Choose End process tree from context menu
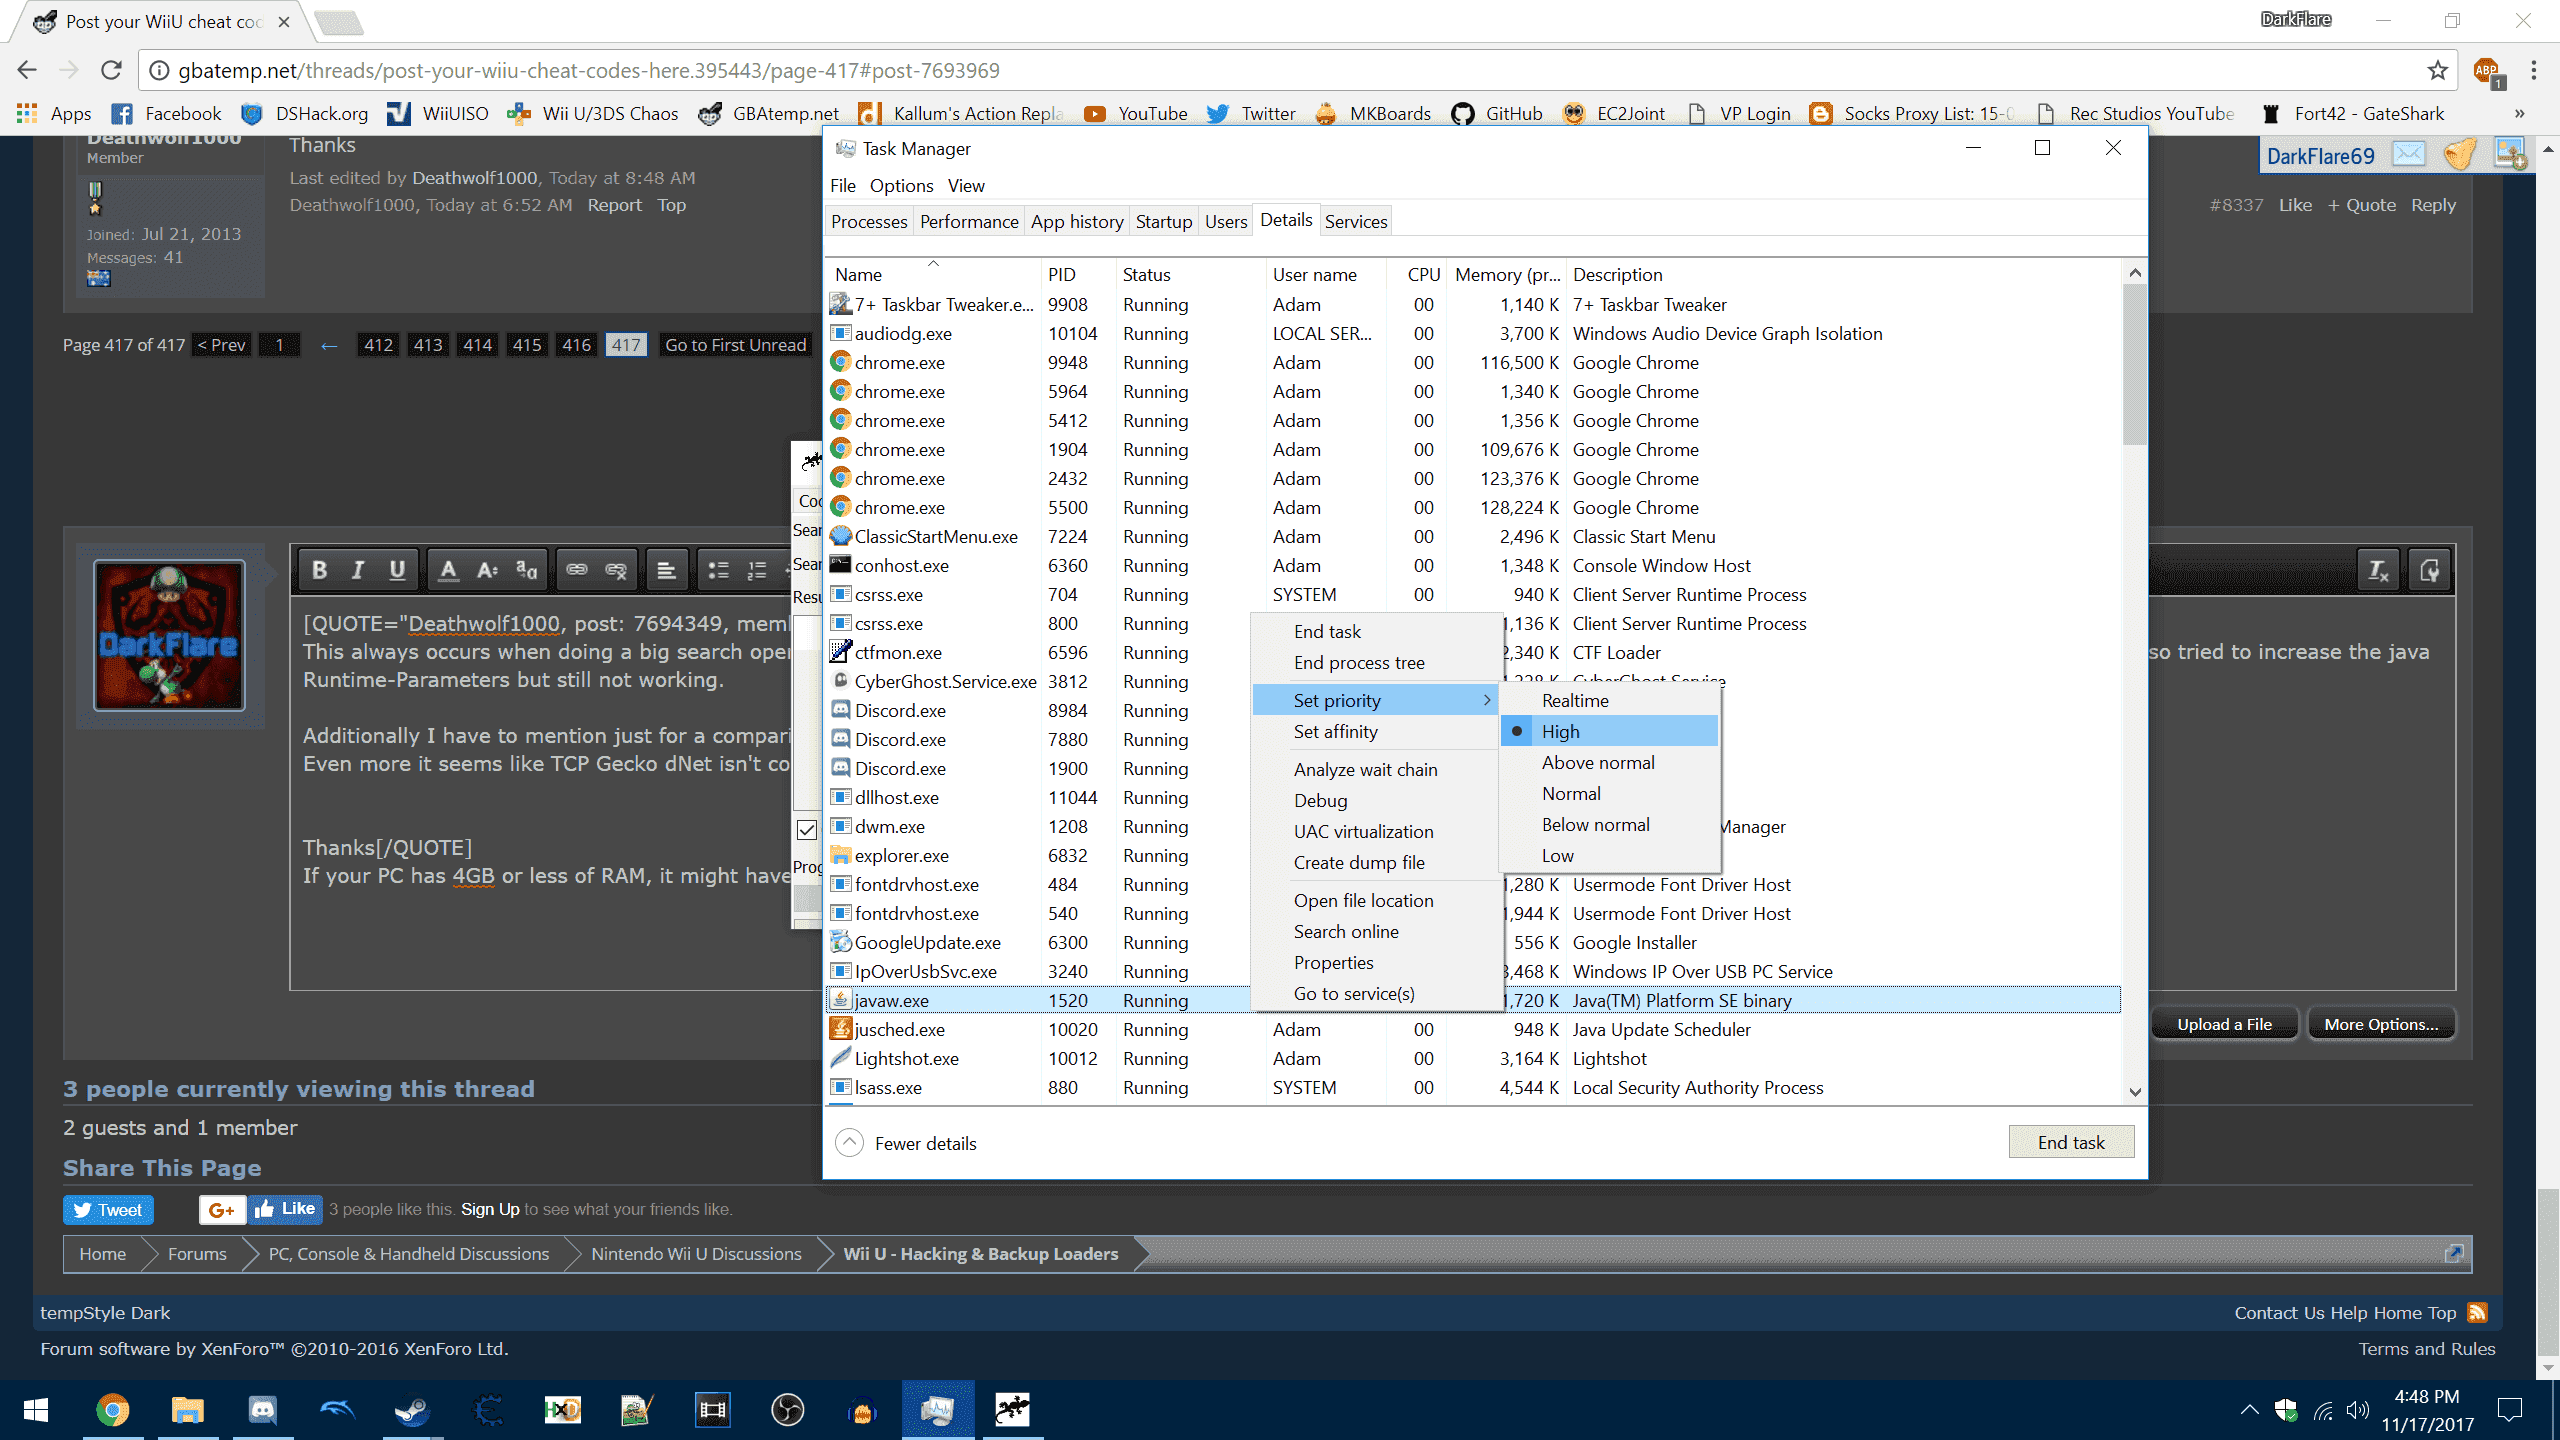 click(1375, 663)
